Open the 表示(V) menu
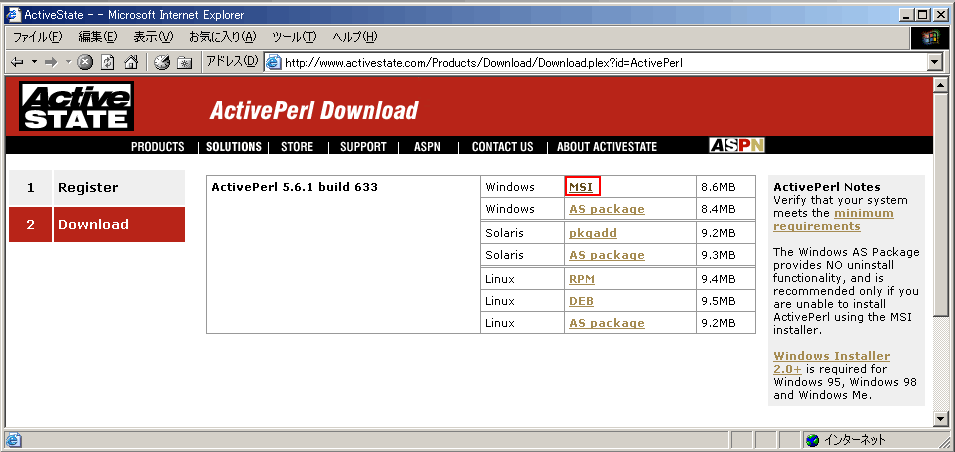This screenshot has height=452, width=955. (153, 37)
